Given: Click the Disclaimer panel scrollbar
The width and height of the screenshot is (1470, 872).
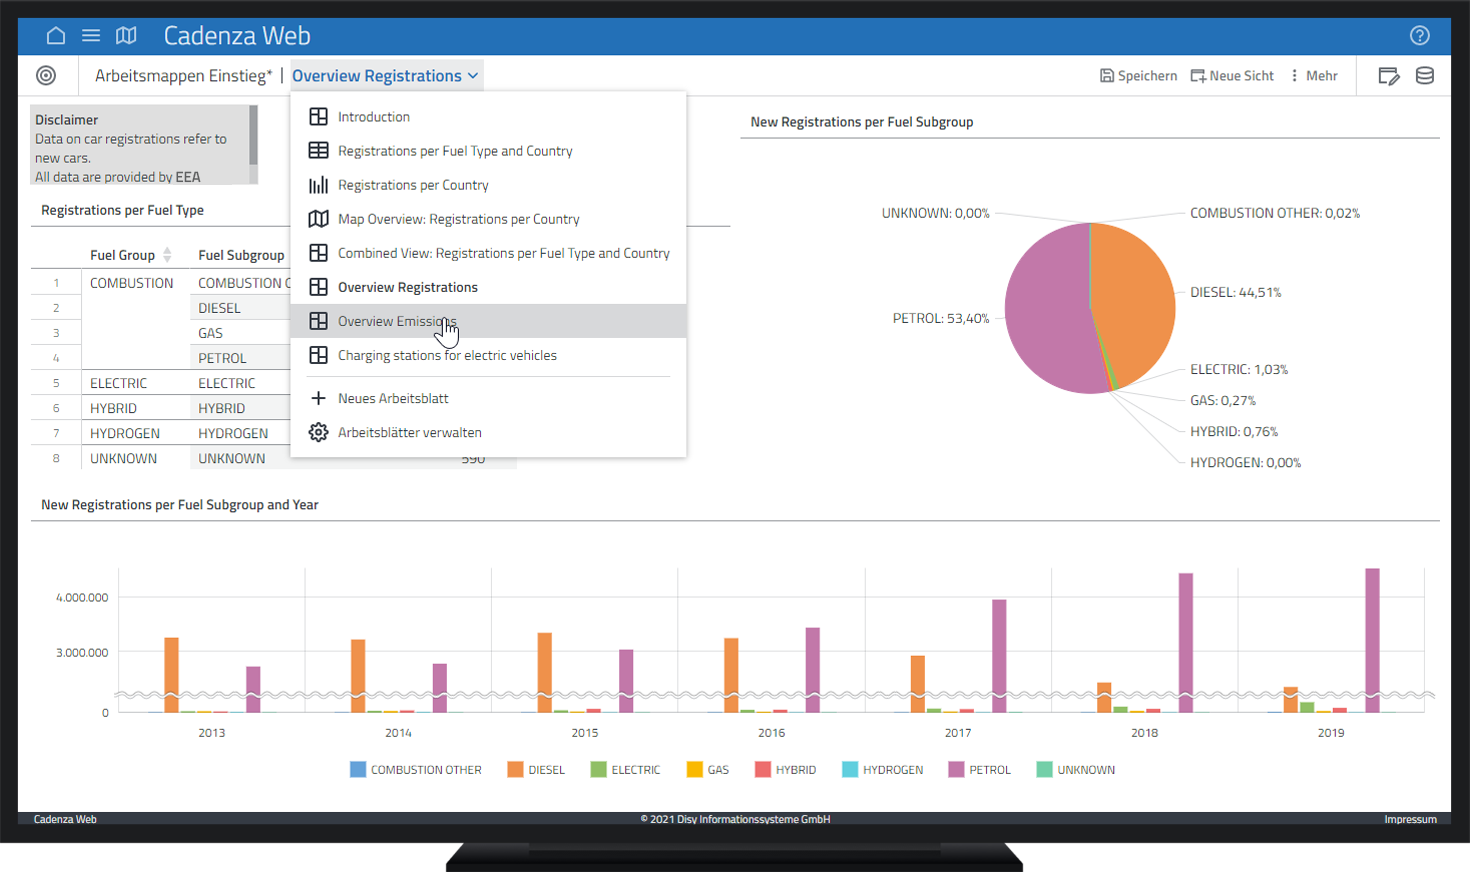Looking at the screenshot, I should coord(254,135).
